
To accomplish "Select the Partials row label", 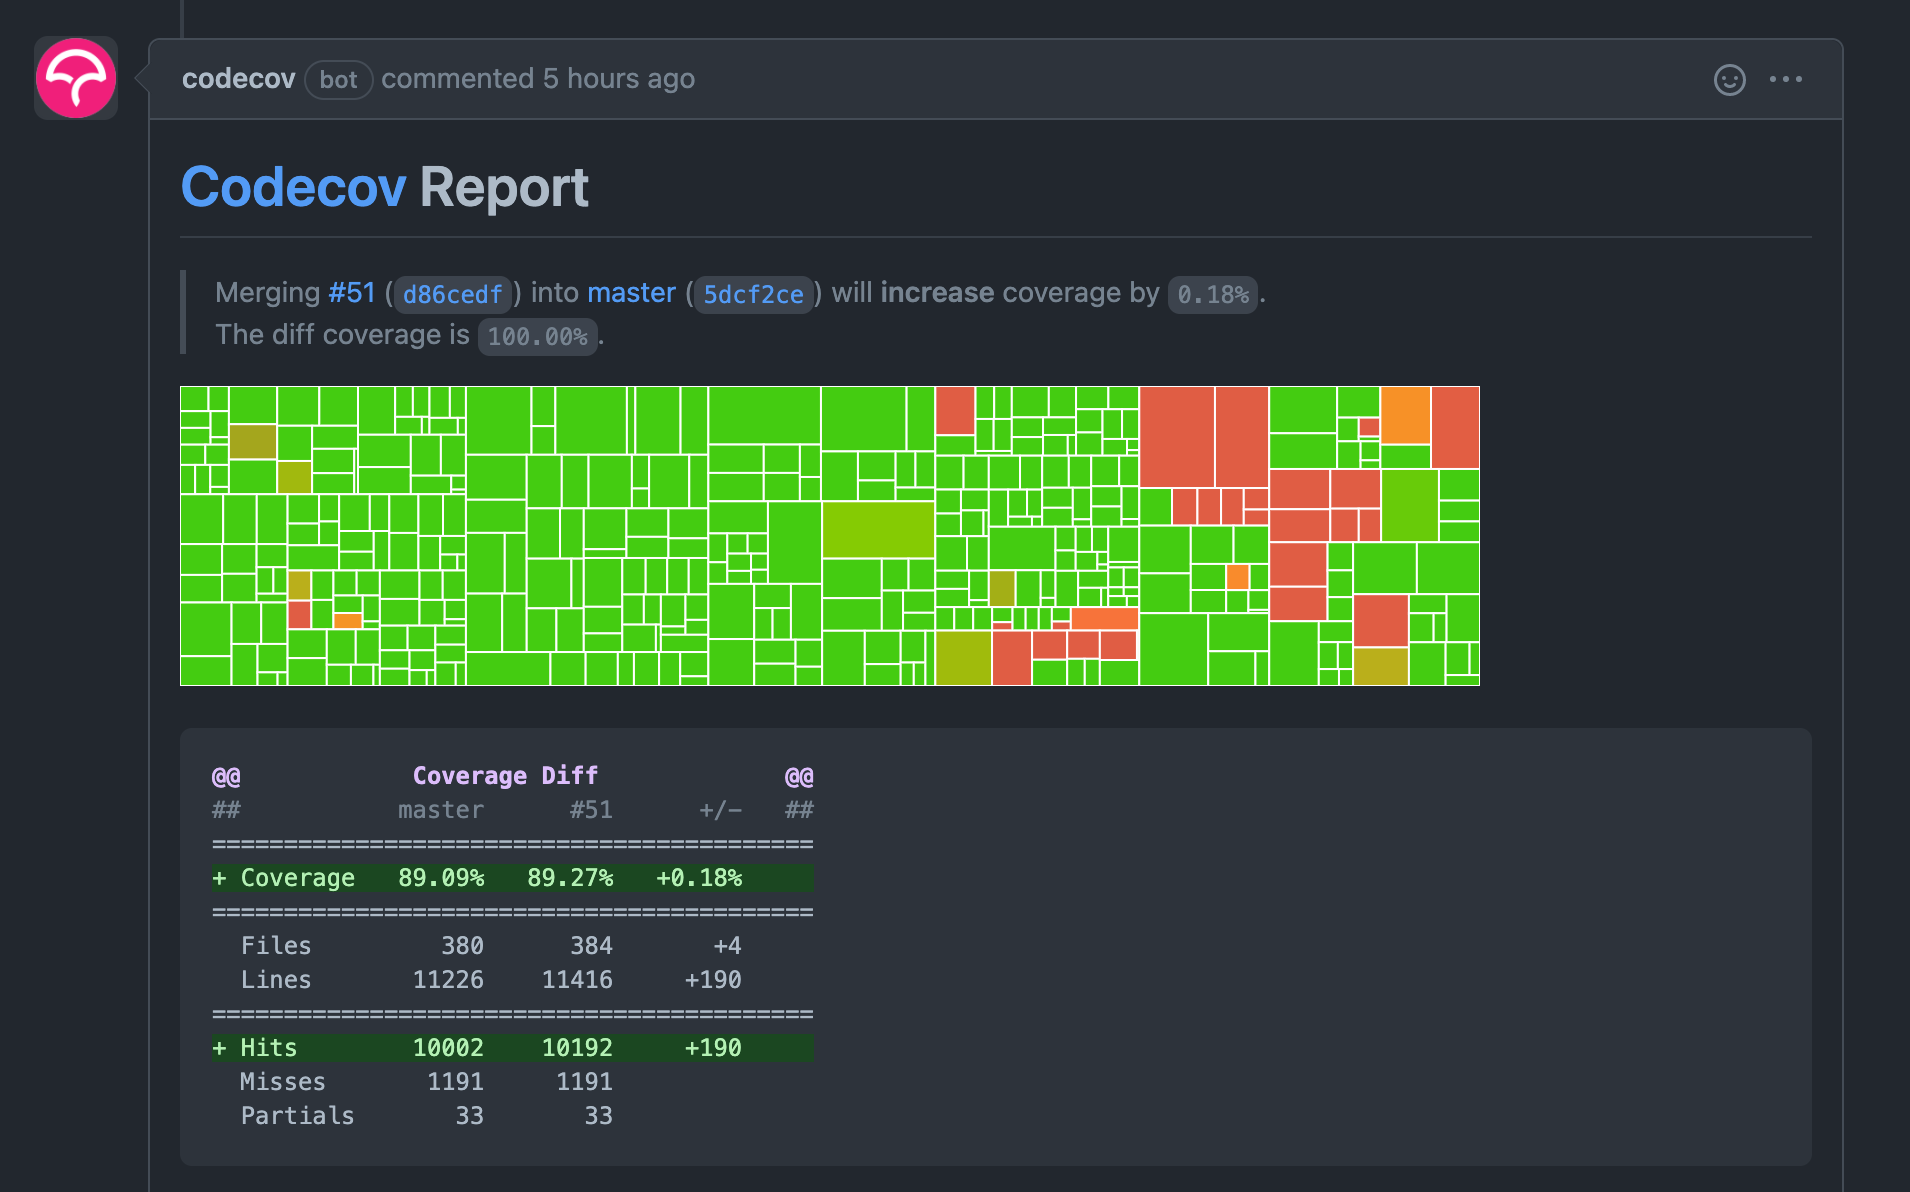I will pyautogui.click(x=297, y=1116).
